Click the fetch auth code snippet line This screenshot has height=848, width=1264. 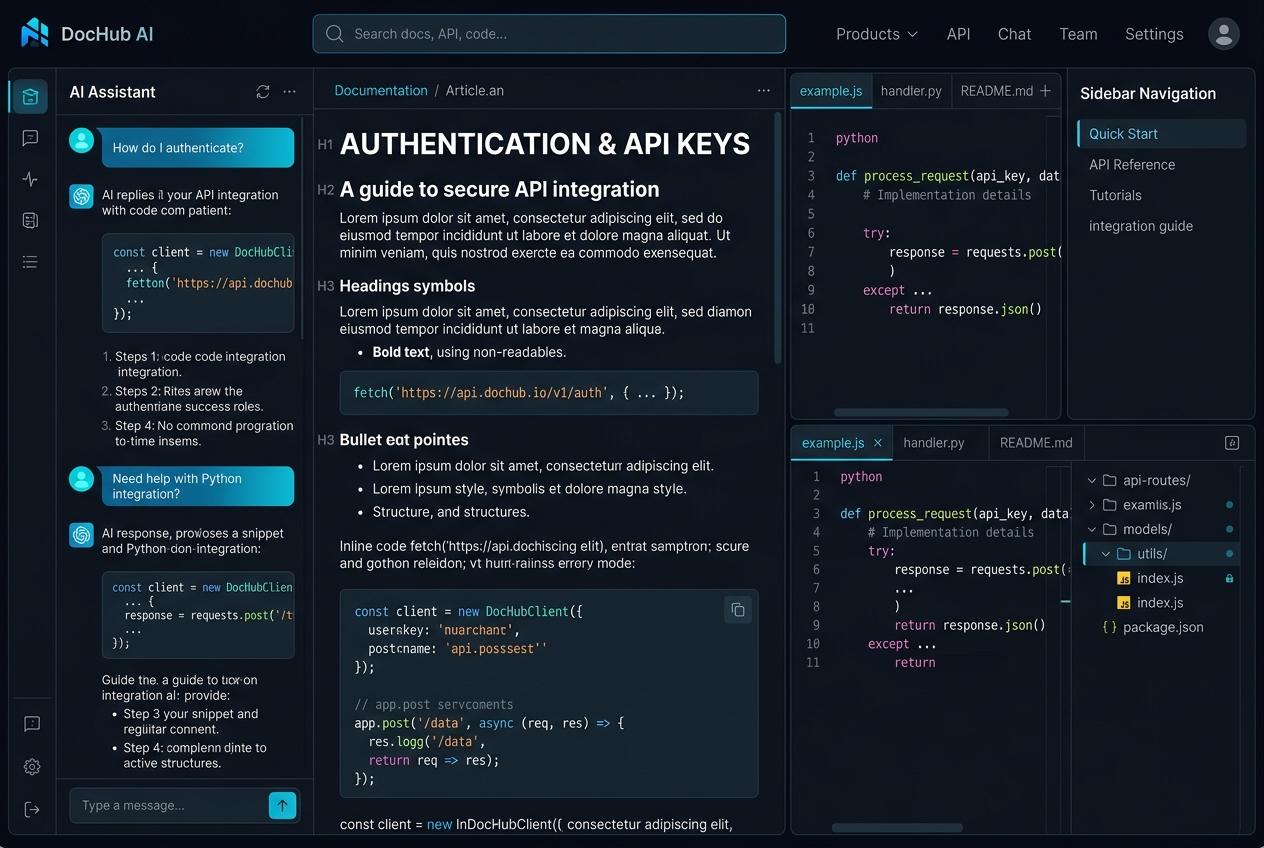click(549, 393)
